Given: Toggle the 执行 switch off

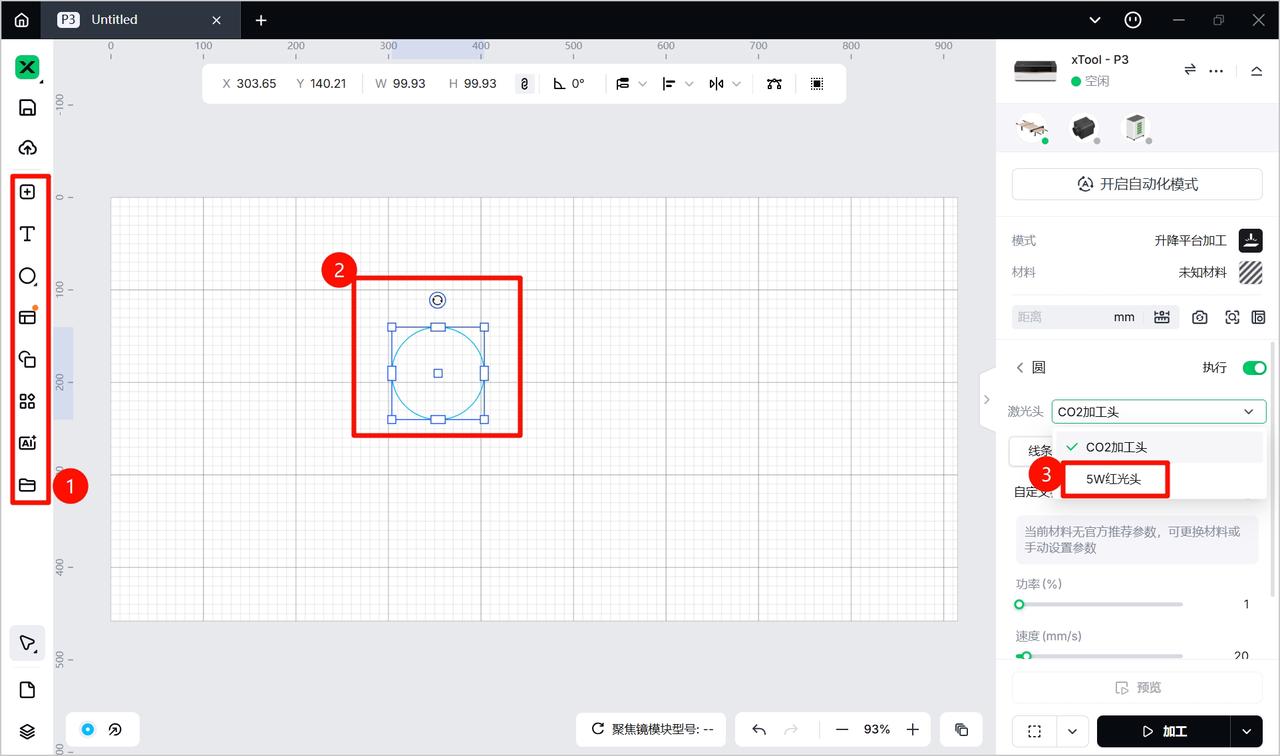Looking at the screenshot, I should [1253, 368].
